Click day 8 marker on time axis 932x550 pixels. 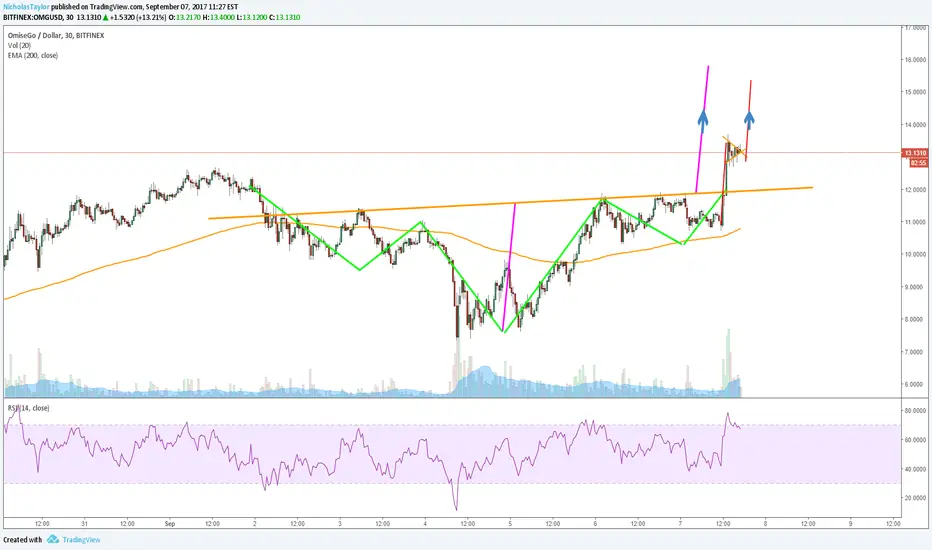click(765, 524)
